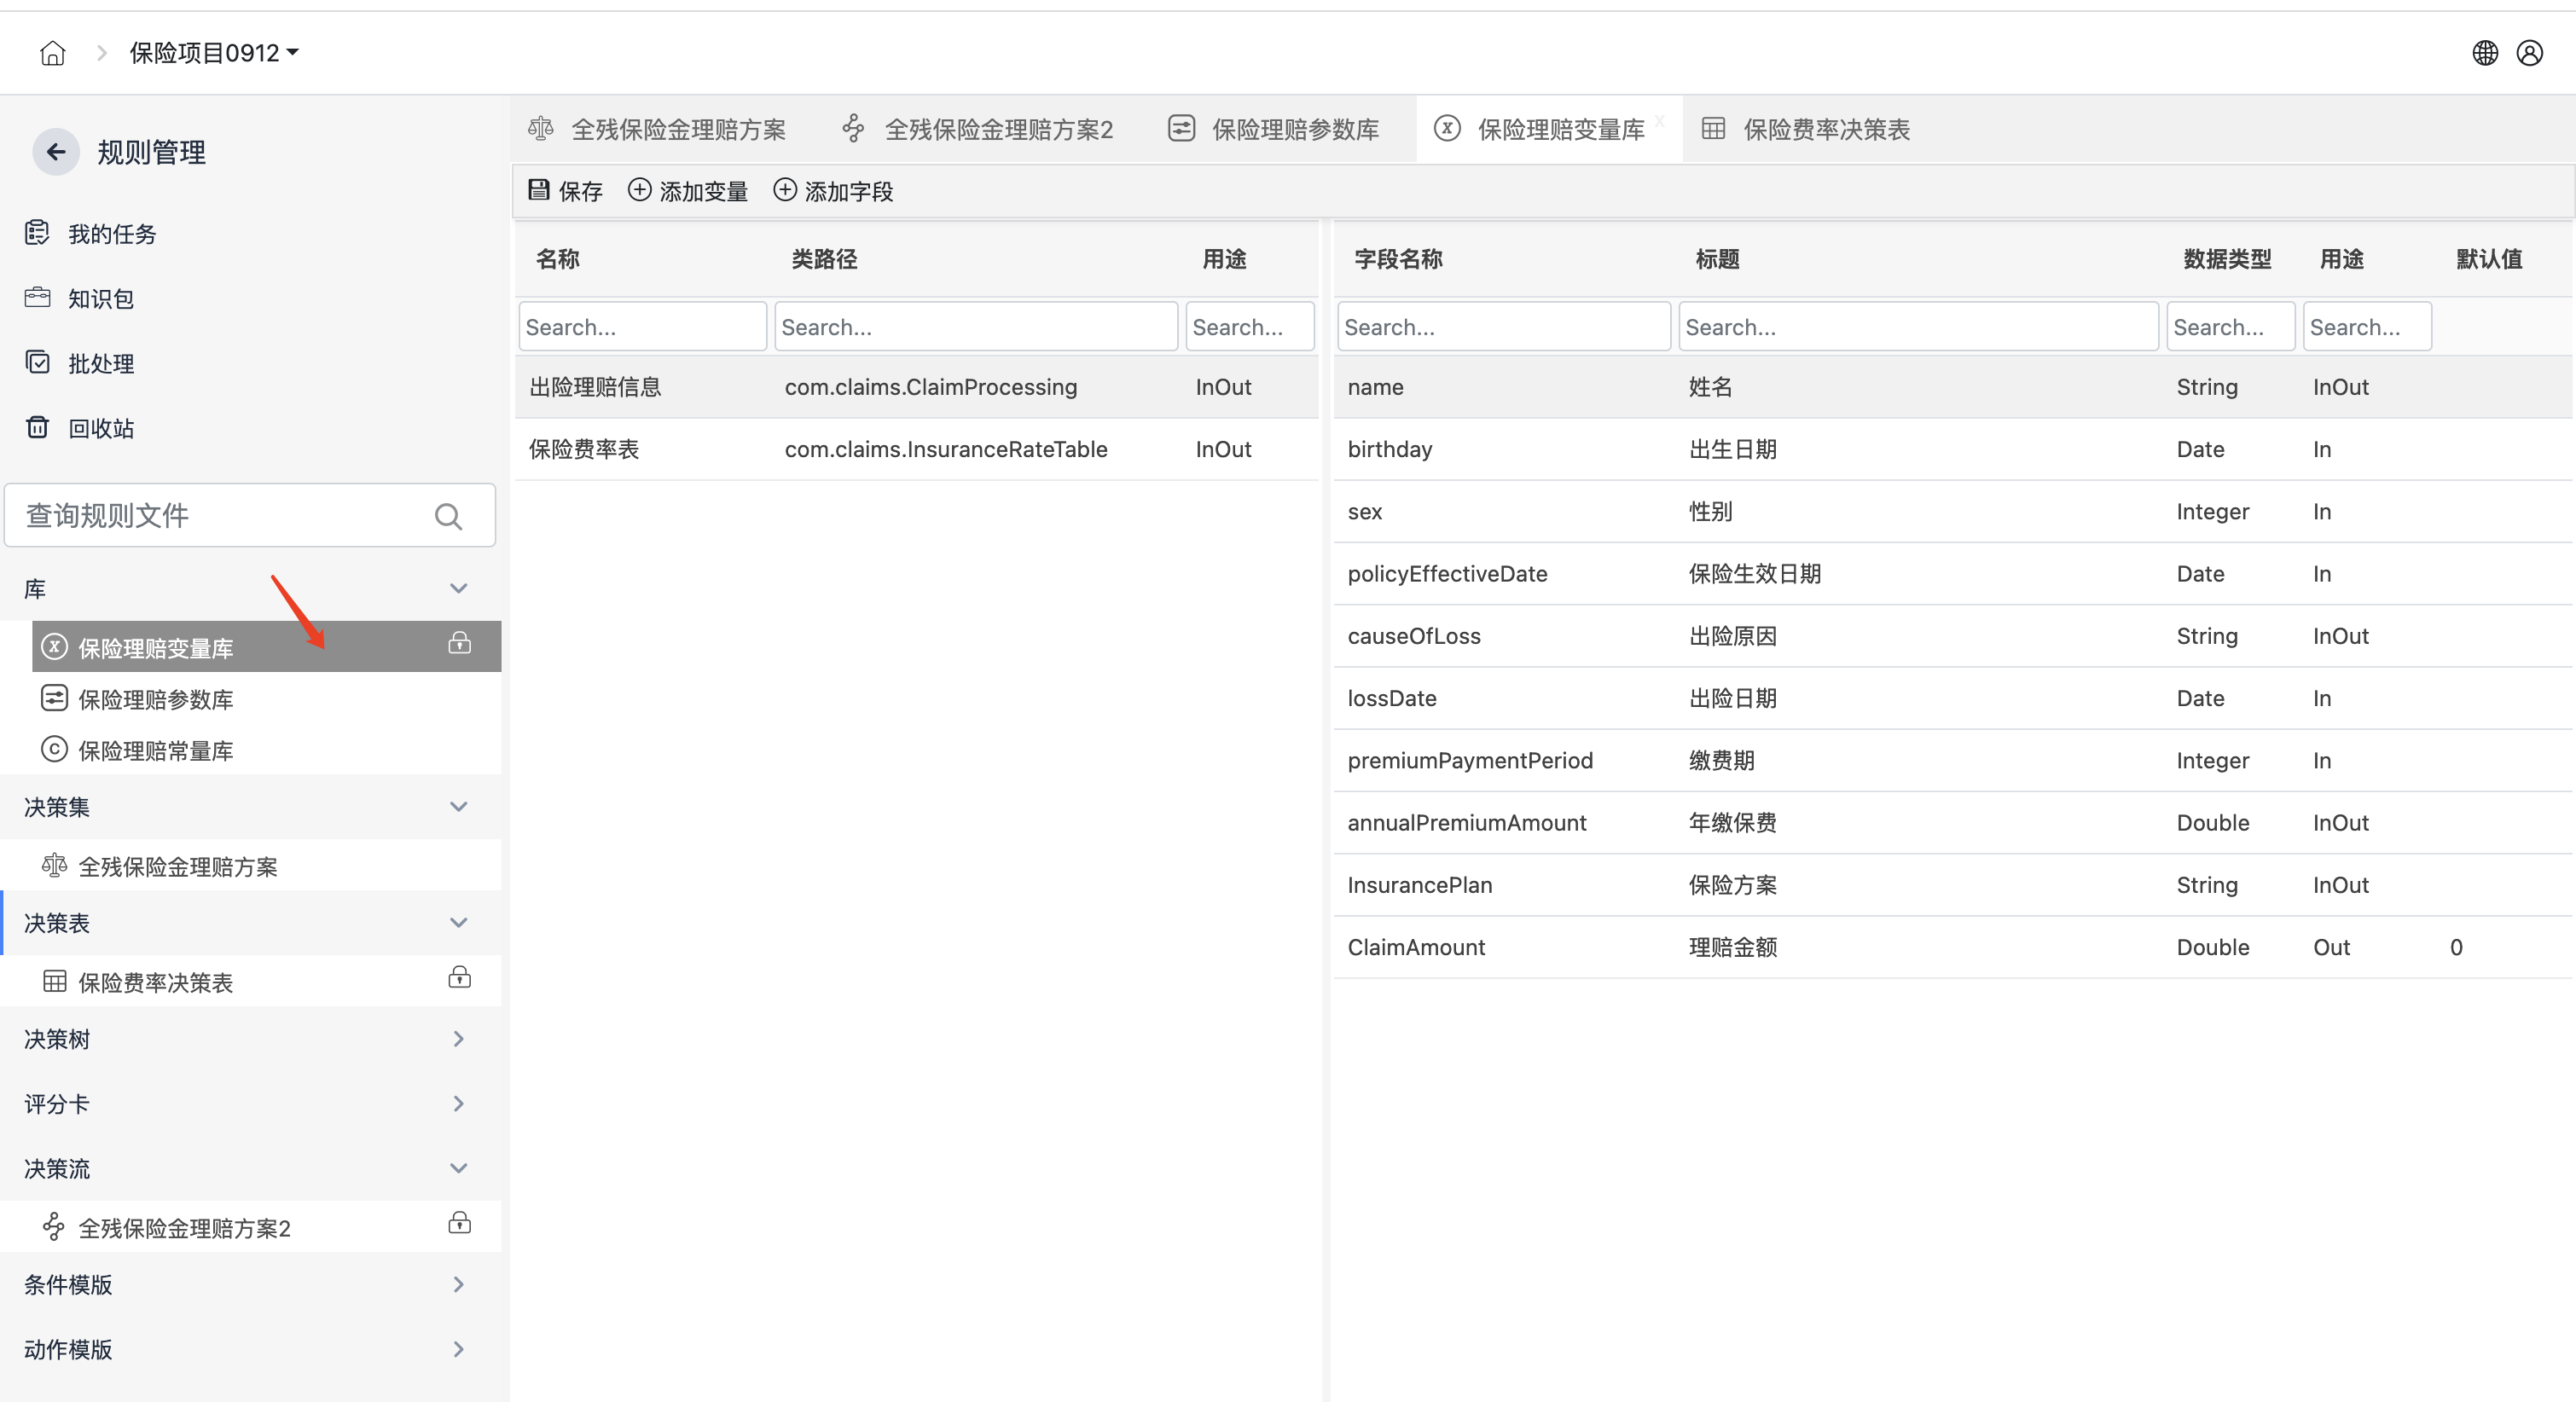Expand the 决策树 section

[x=458, y=1039]
